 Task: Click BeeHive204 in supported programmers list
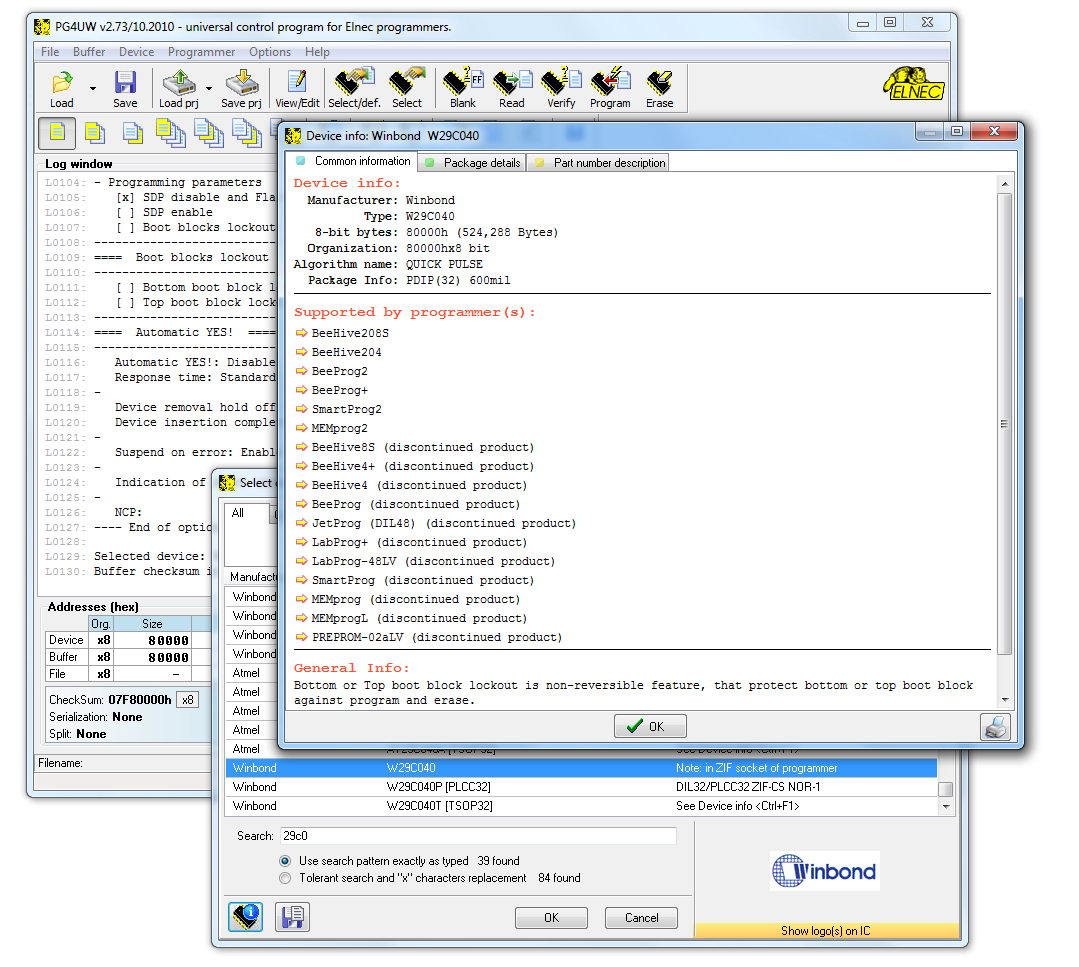coord(346,352)
